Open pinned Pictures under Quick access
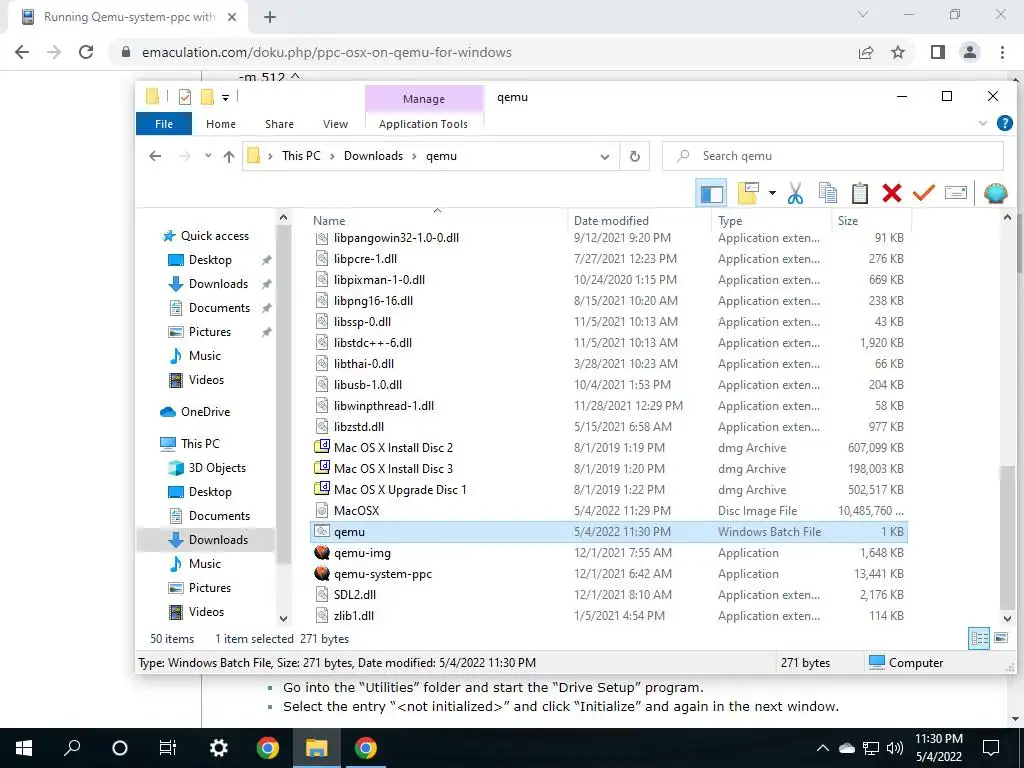The height and width of the screenshot is (768, 1024). point(199,332)
